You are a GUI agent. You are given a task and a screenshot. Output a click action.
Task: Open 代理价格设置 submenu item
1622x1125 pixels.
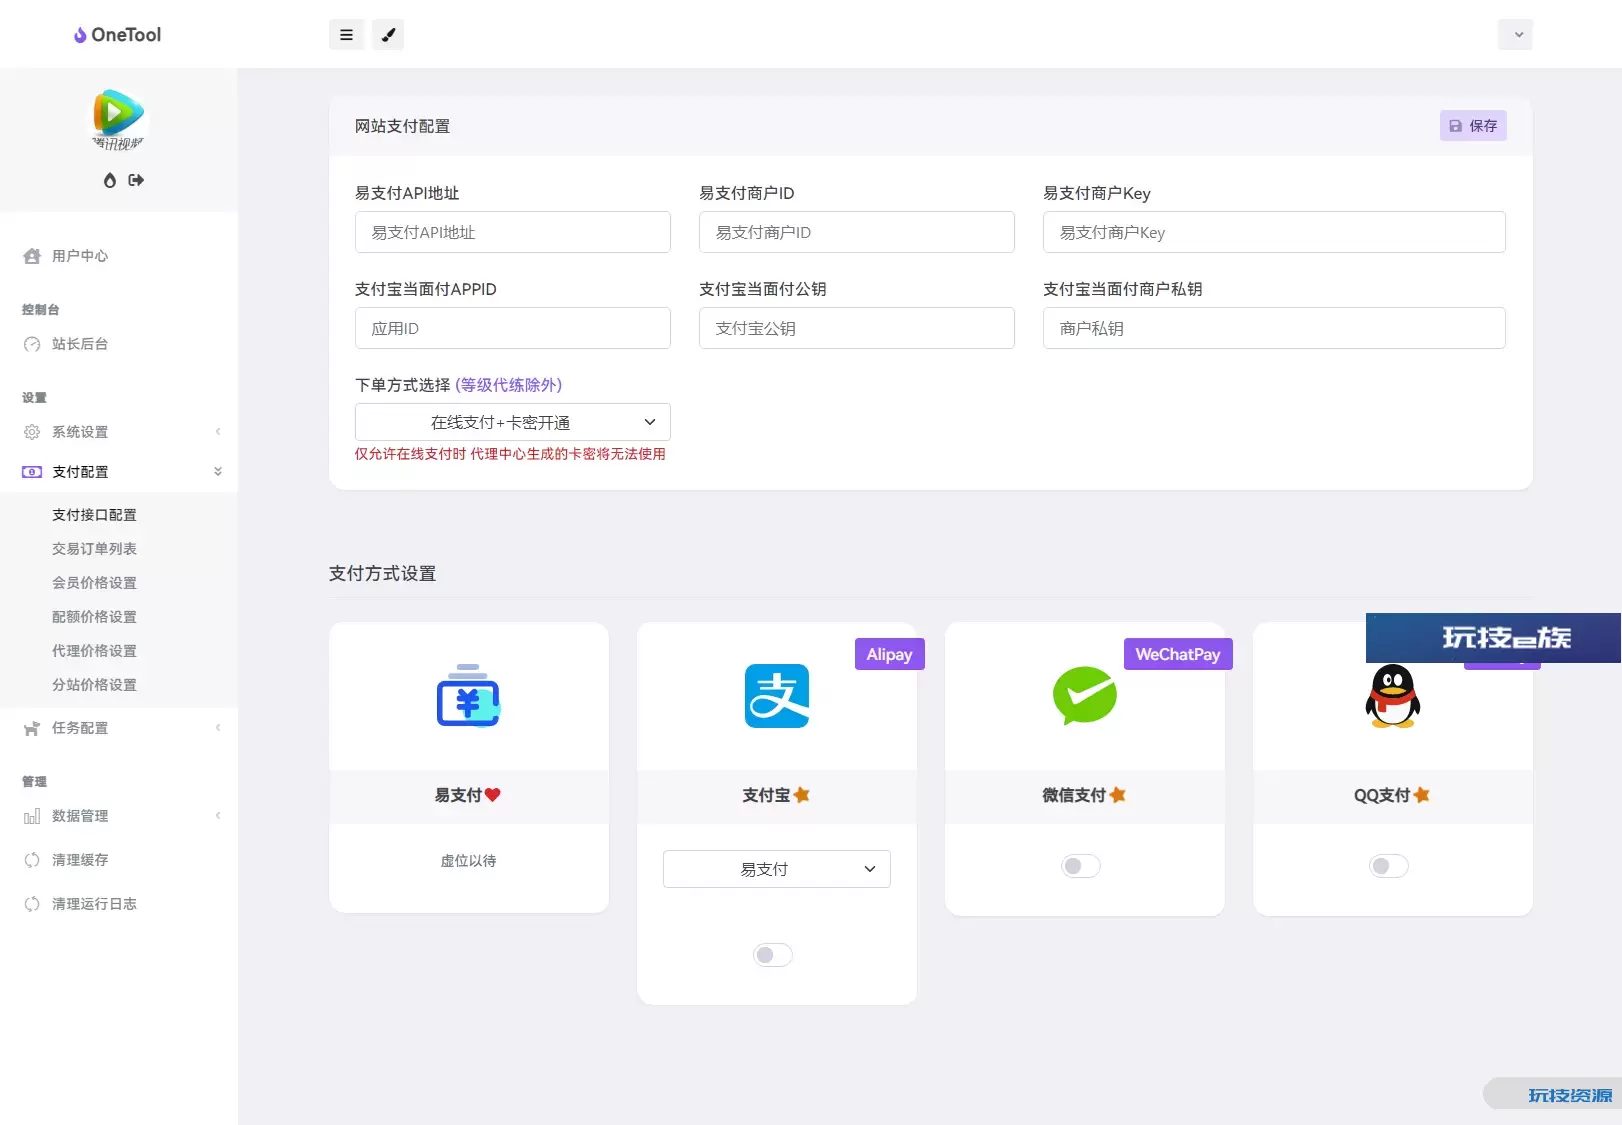click(x=94, y=651)
